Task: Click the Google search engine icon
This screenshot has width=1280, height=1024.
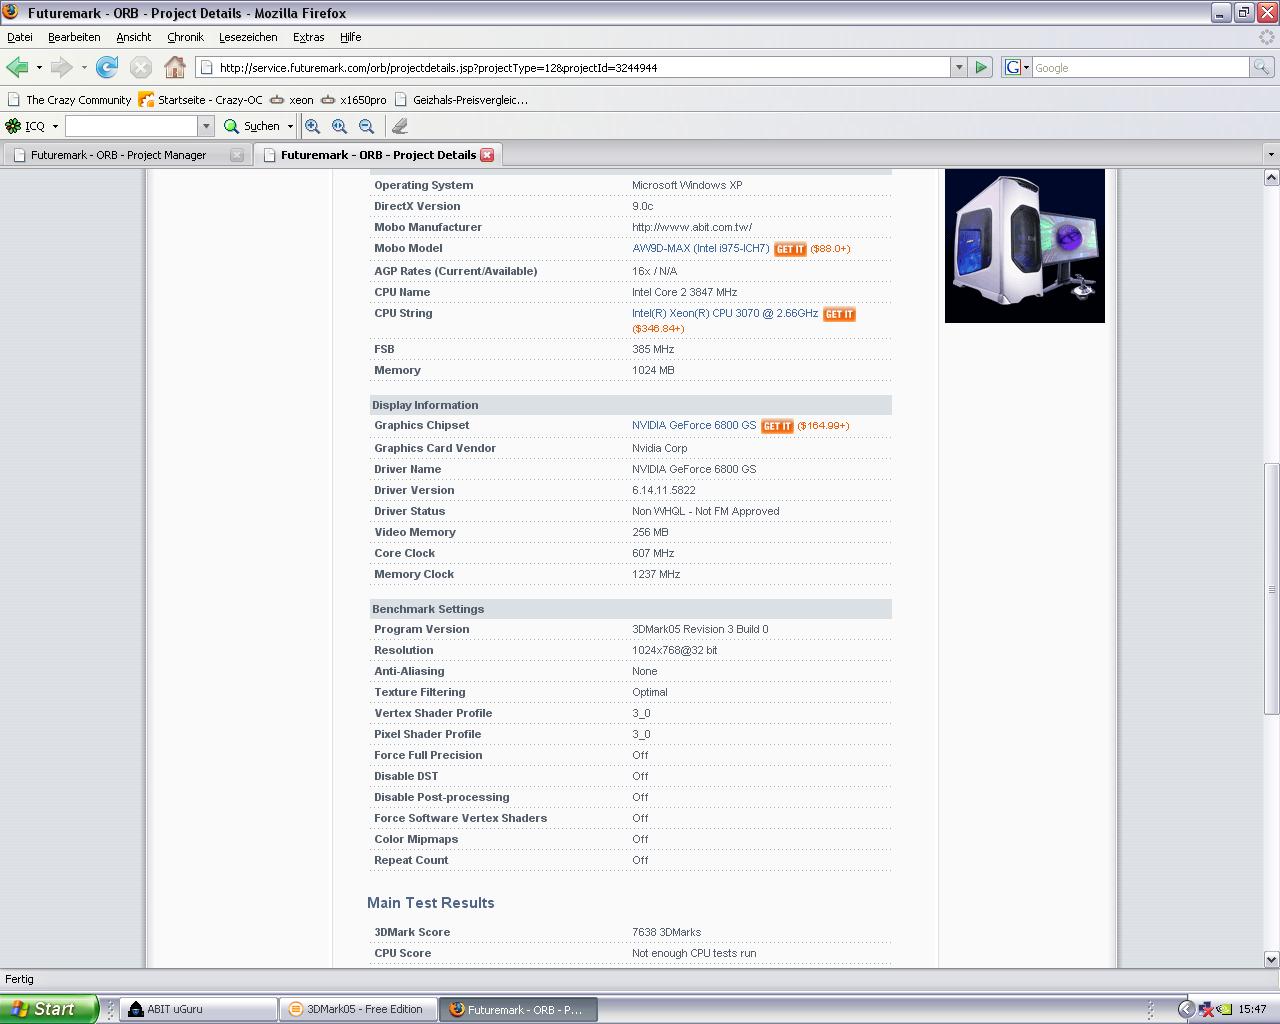Action: pyautogui.click(x=1012, y=67)
